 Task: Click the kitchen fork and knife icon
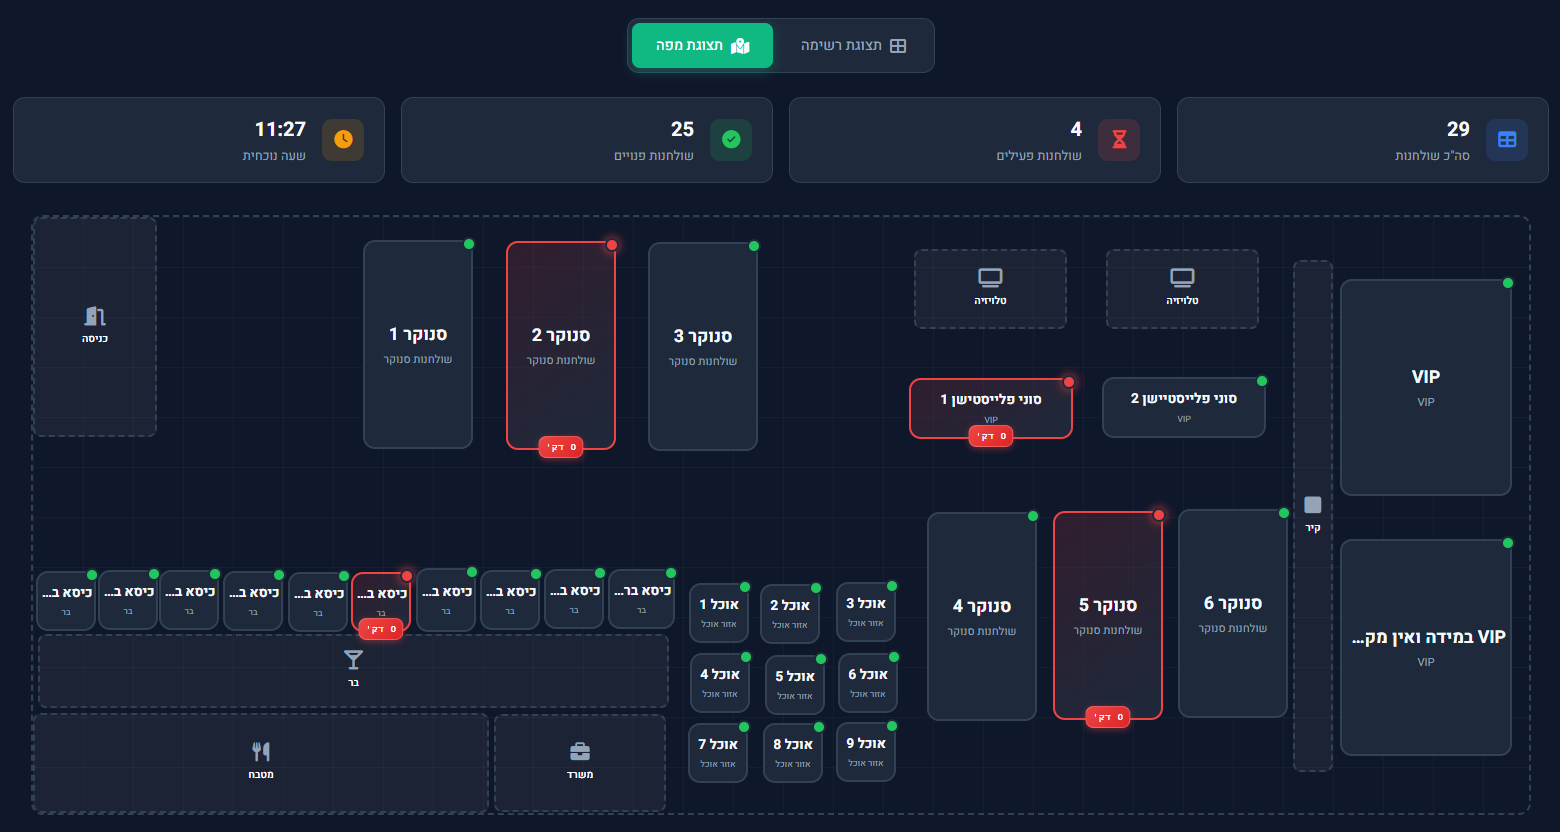coord(261,752)
